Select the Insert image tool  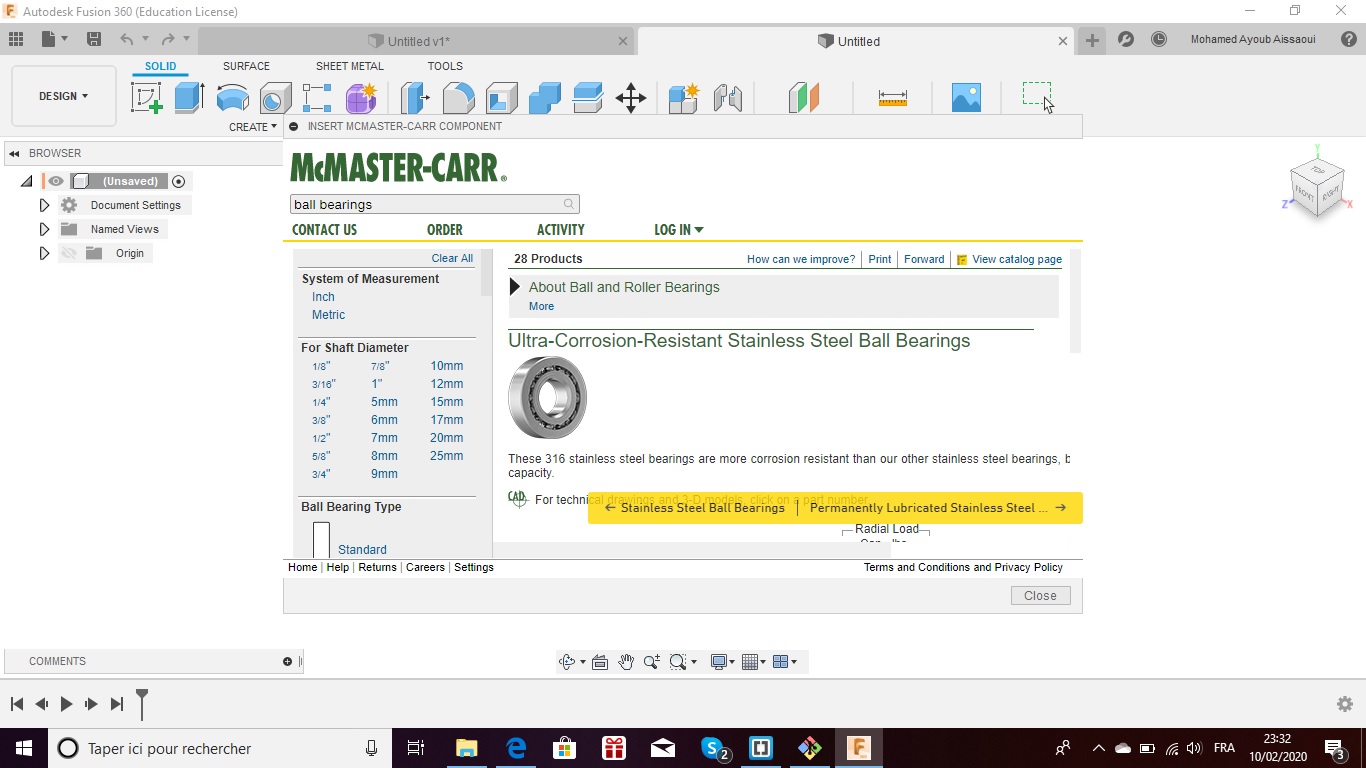tap(966, 98)
